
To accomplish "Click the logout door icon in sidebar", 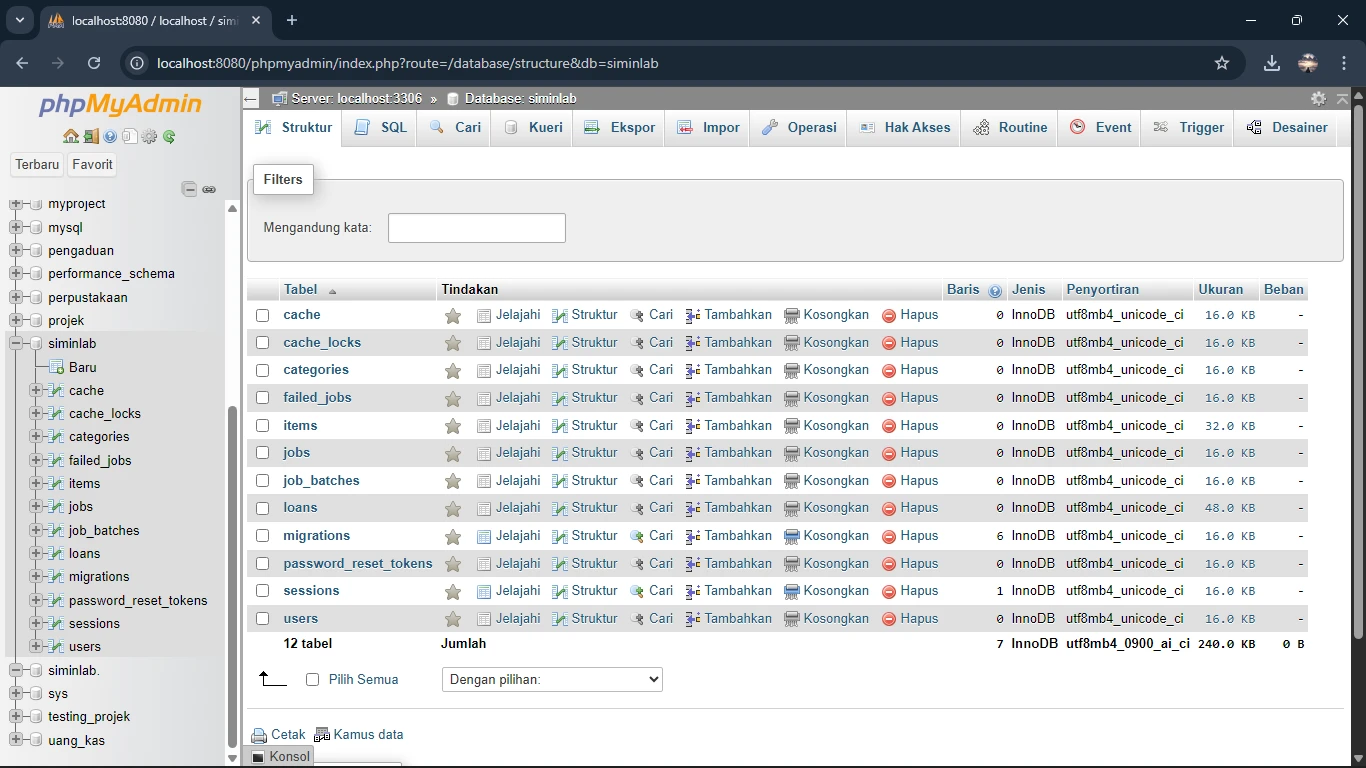I will coord(90,137).
